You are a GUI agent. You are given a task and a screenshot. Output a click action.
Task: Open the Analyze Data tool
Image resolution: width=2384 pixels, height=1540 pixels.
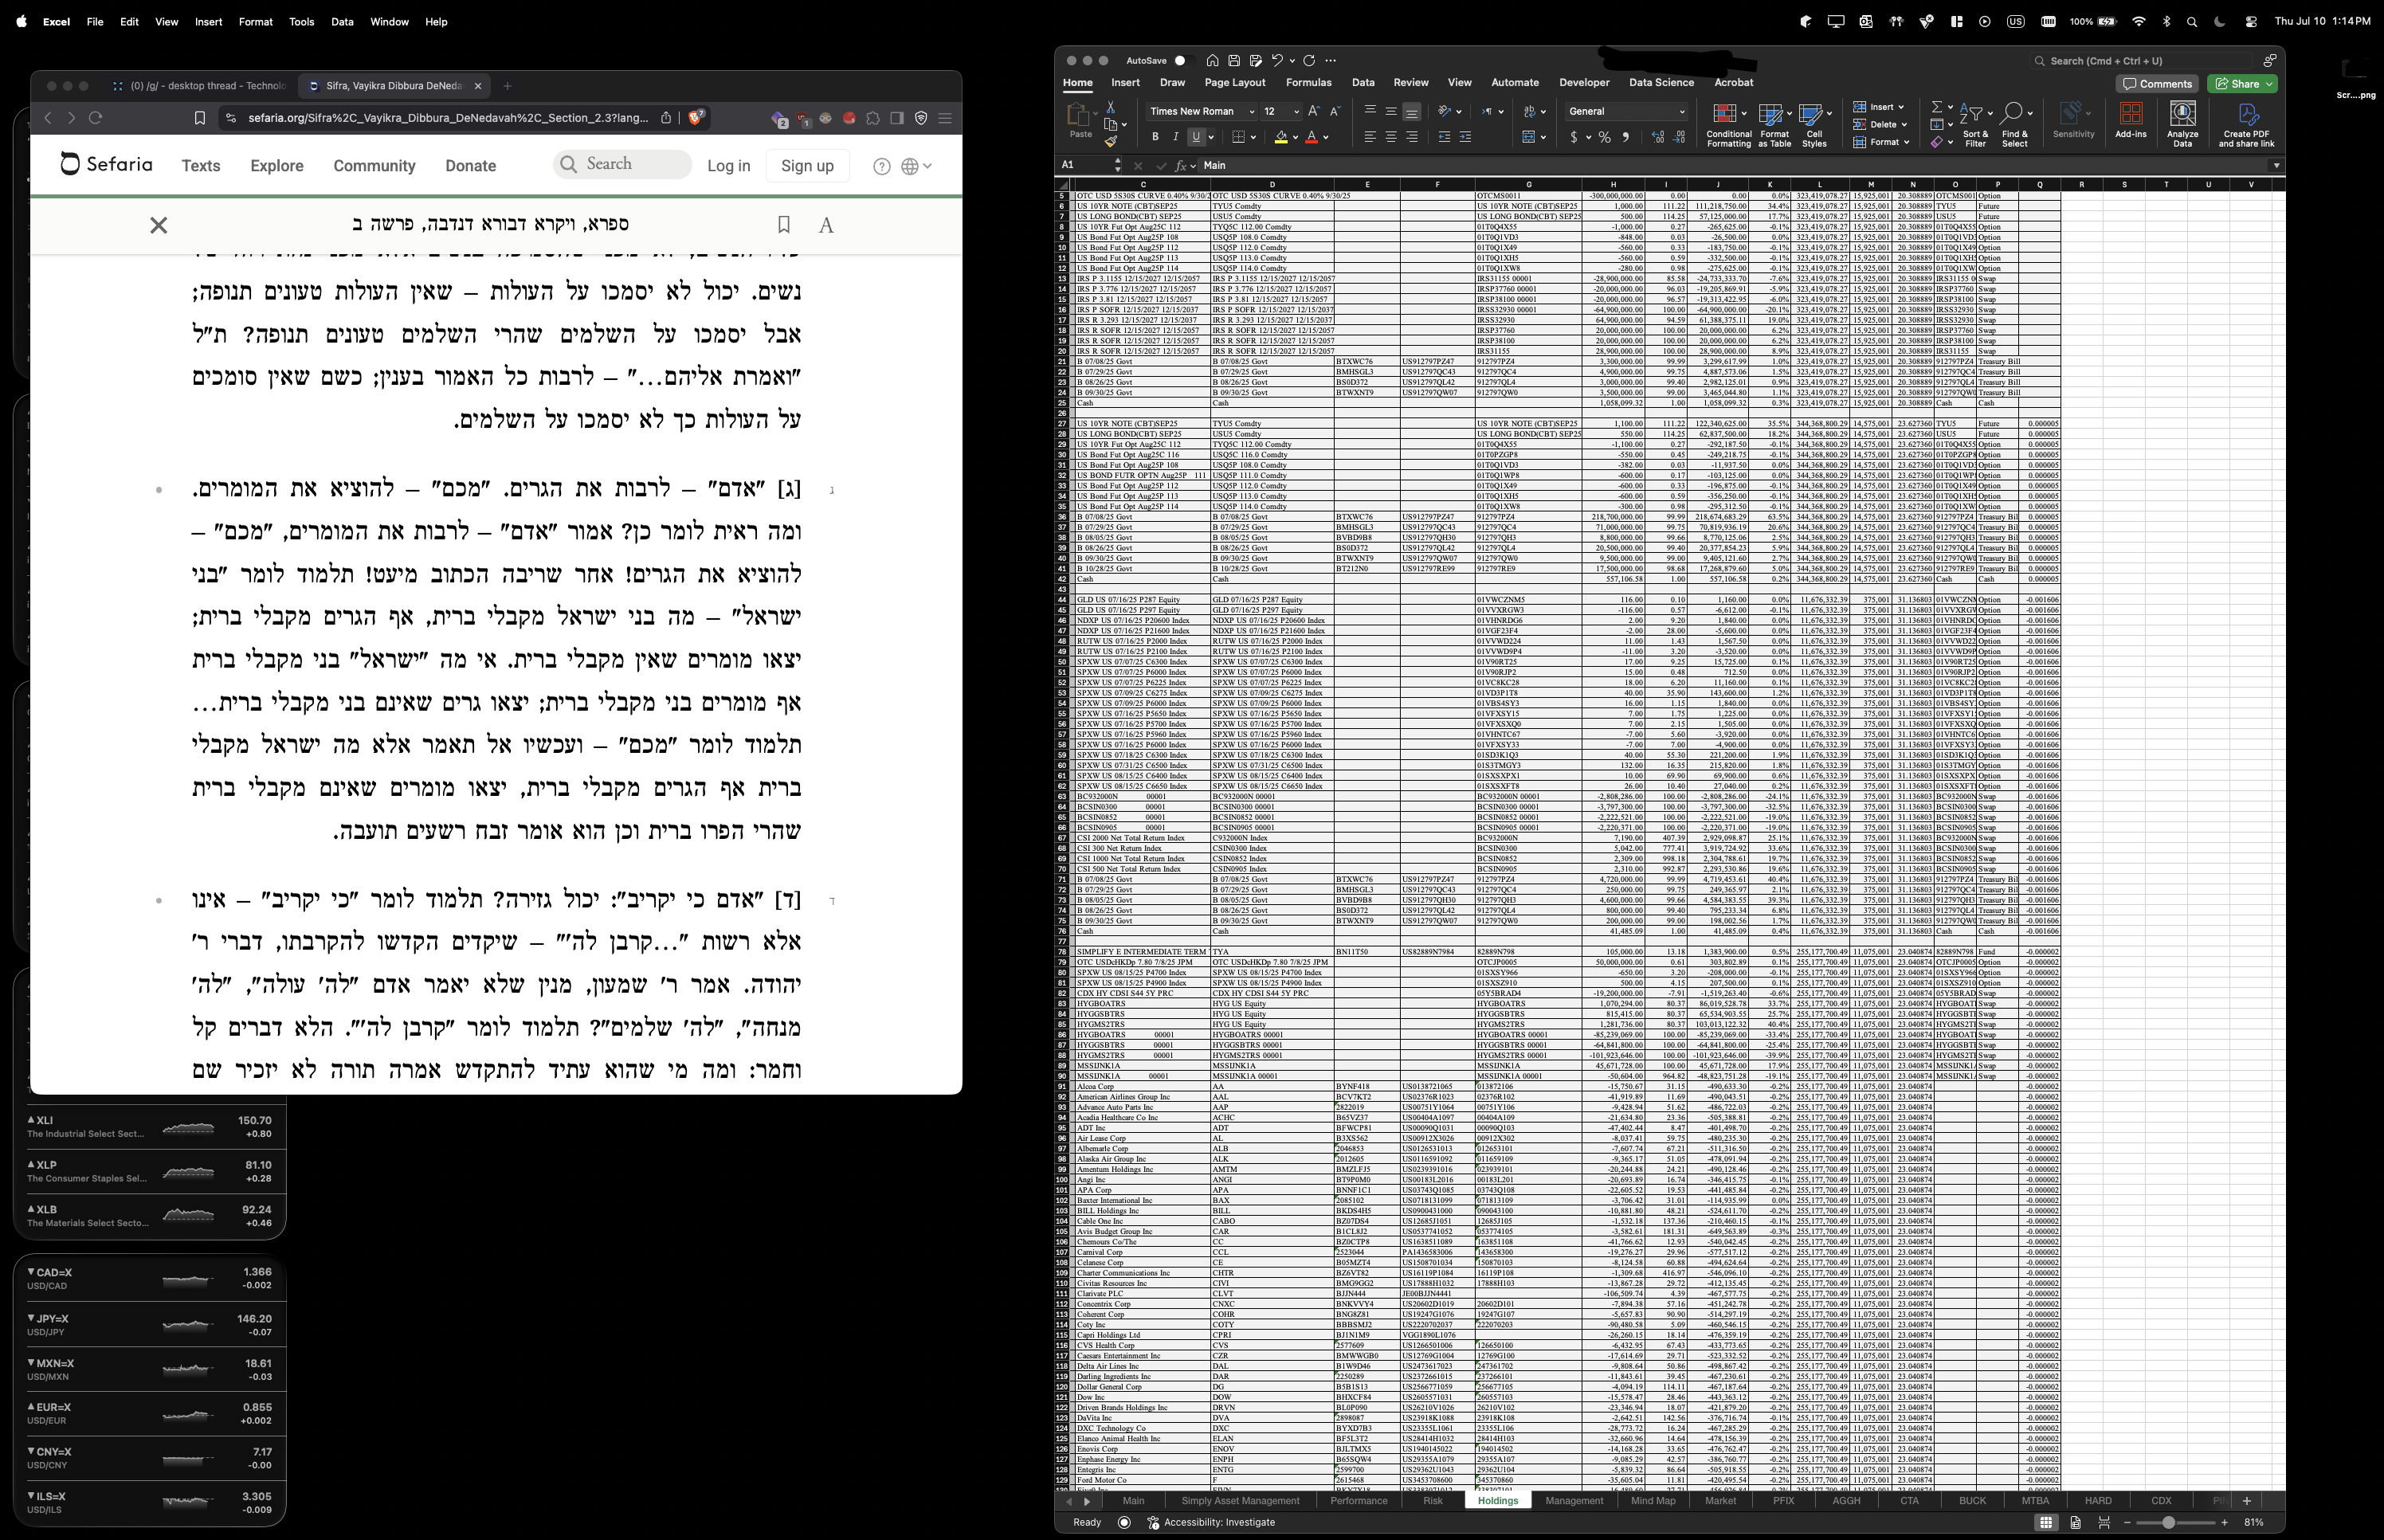[x=2182, y=124]
